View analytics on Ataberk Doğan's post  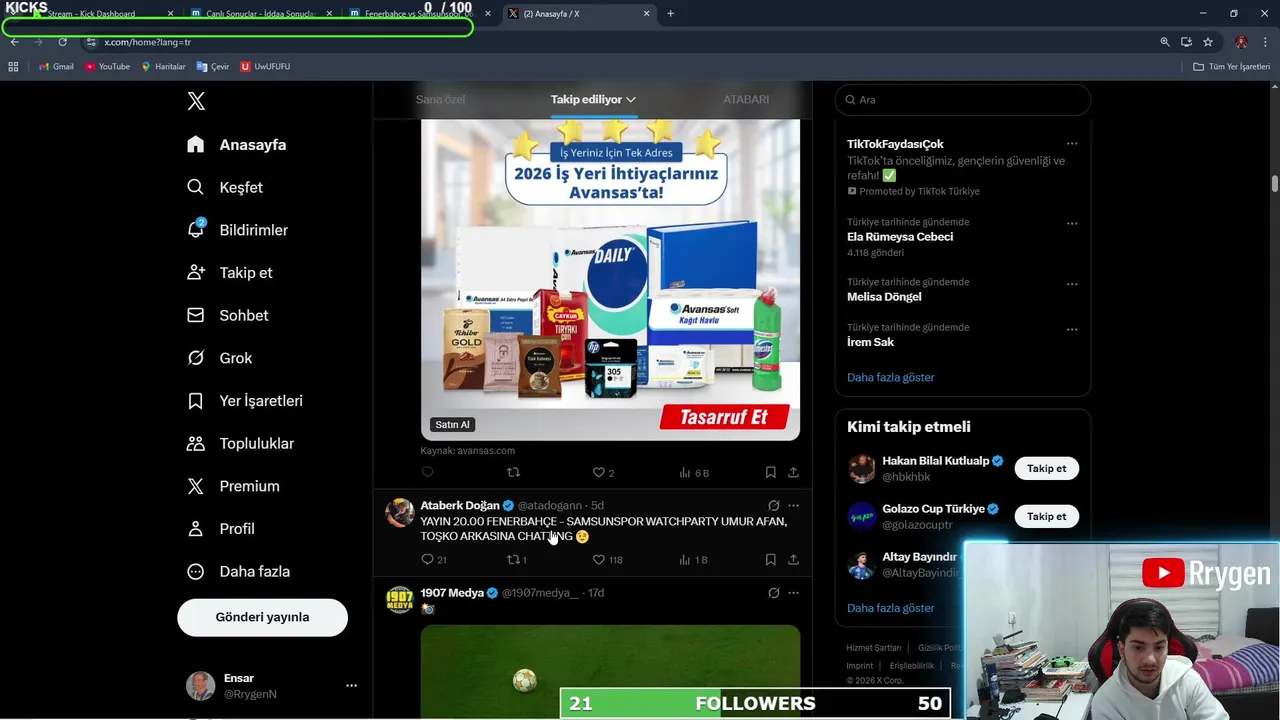coord(693,560)
